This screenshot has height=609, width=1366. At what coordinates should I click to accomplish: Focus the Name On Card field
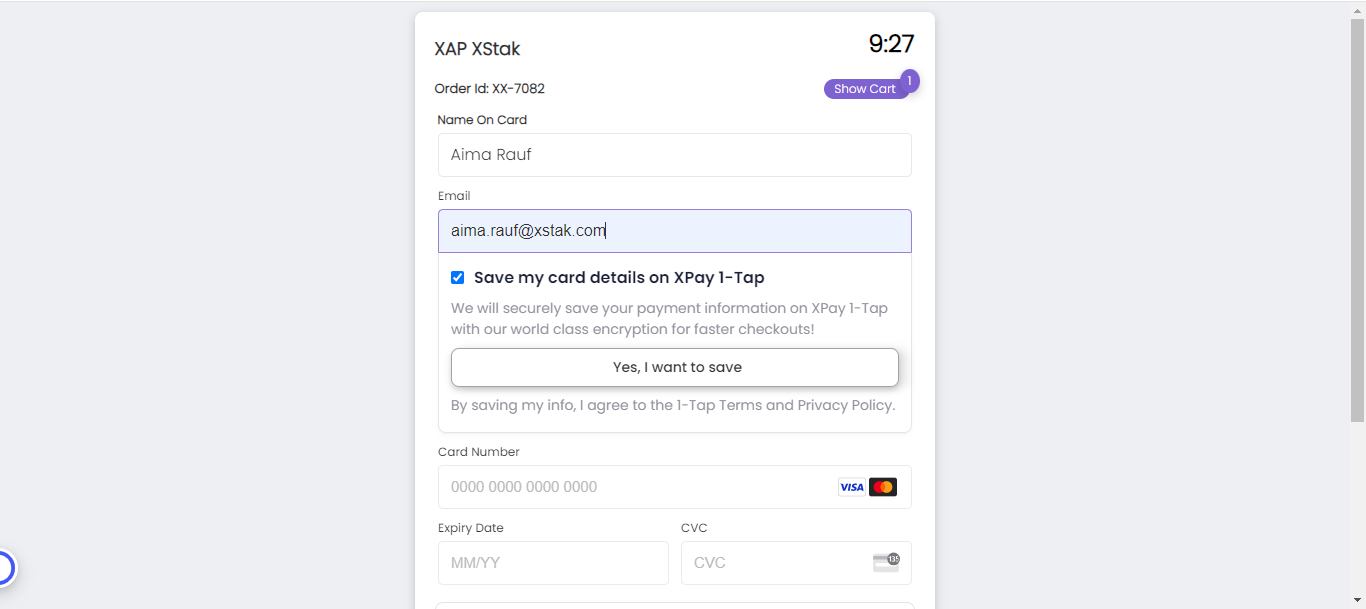[674, 155]
